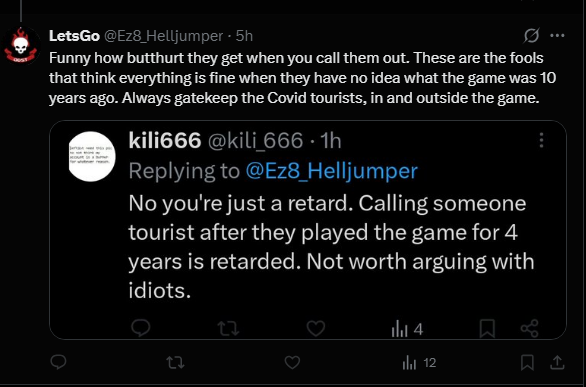This screenshot has width=586, height=387.
Task: Open the kili666 profile picture
Action: click(92, 156)
